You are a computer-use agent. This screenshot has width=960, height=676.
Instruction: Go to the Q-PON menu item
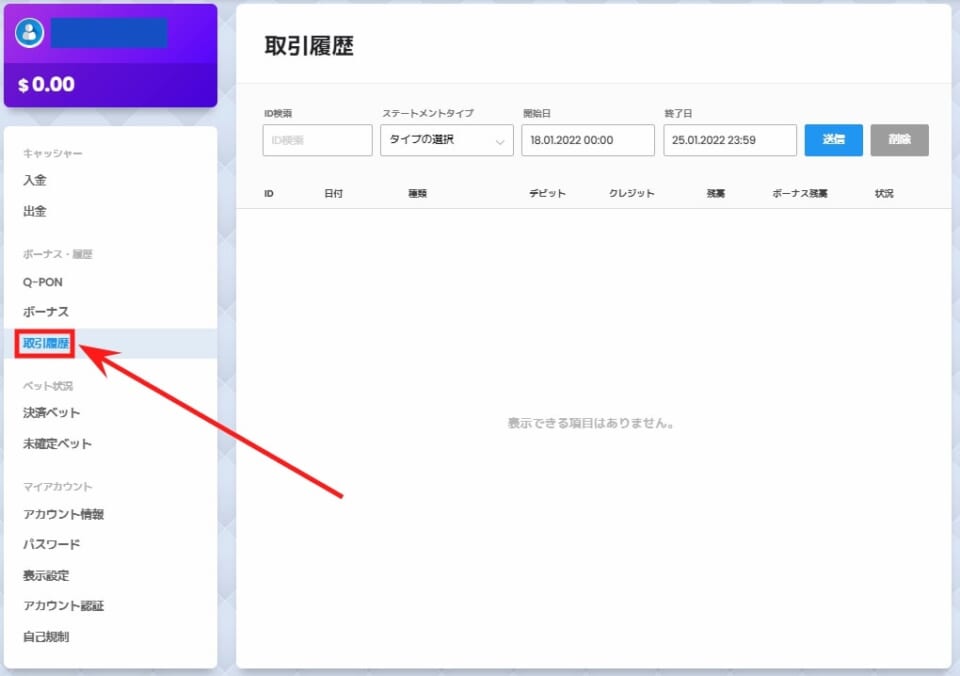[x=43, y=282]
